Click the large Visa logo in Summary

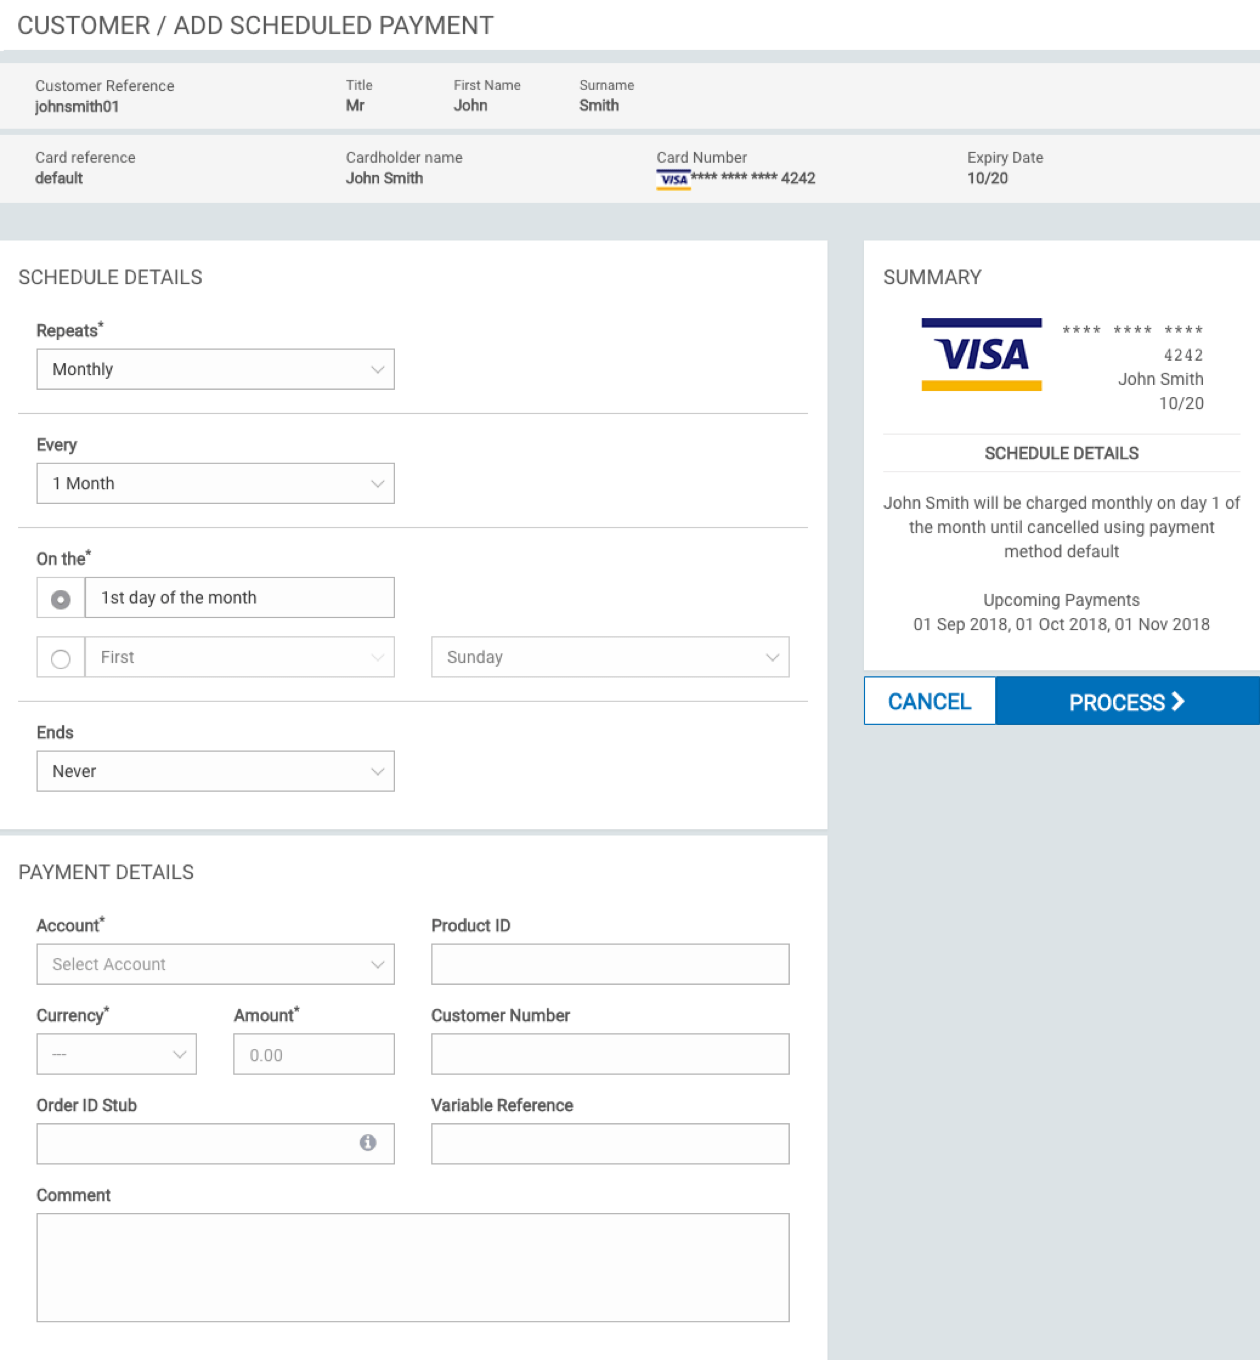click(981, 354)
